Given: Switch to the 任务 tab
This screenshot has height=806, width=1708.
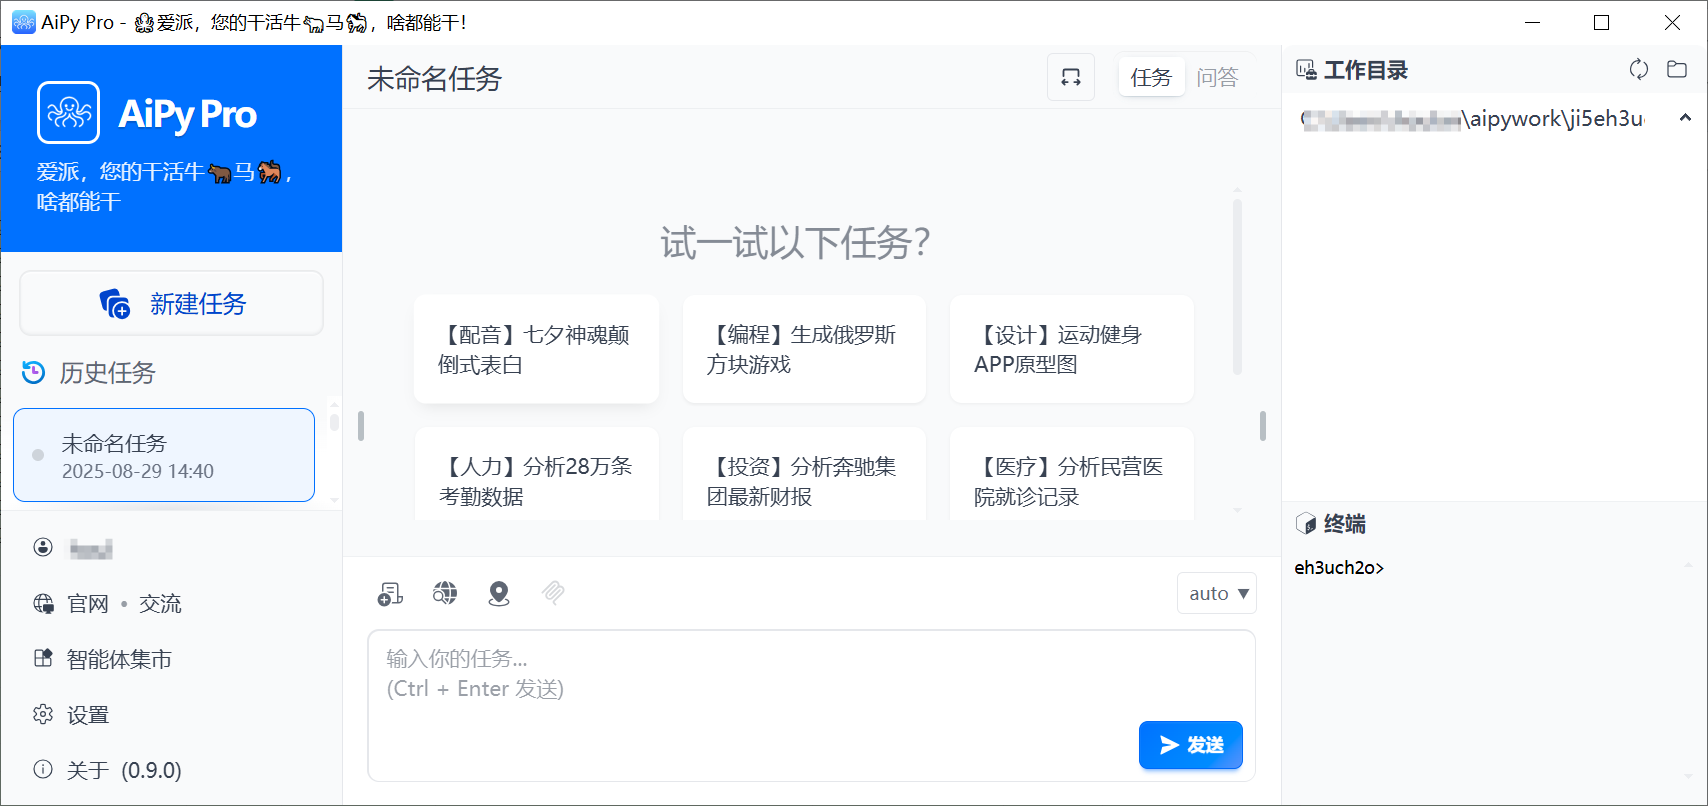Looking at the screenshot, I should coord(1151,77).
